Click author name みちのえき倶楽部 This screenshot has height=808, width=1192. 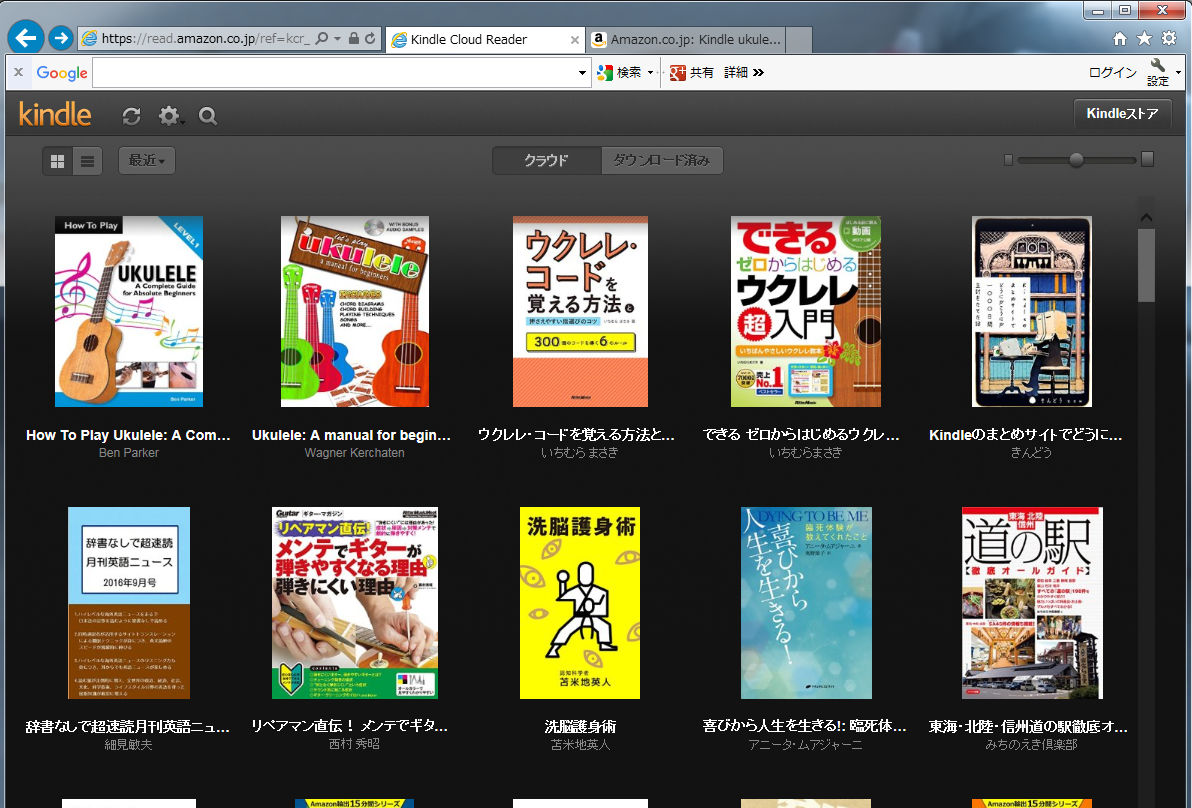click(1031, 745)
